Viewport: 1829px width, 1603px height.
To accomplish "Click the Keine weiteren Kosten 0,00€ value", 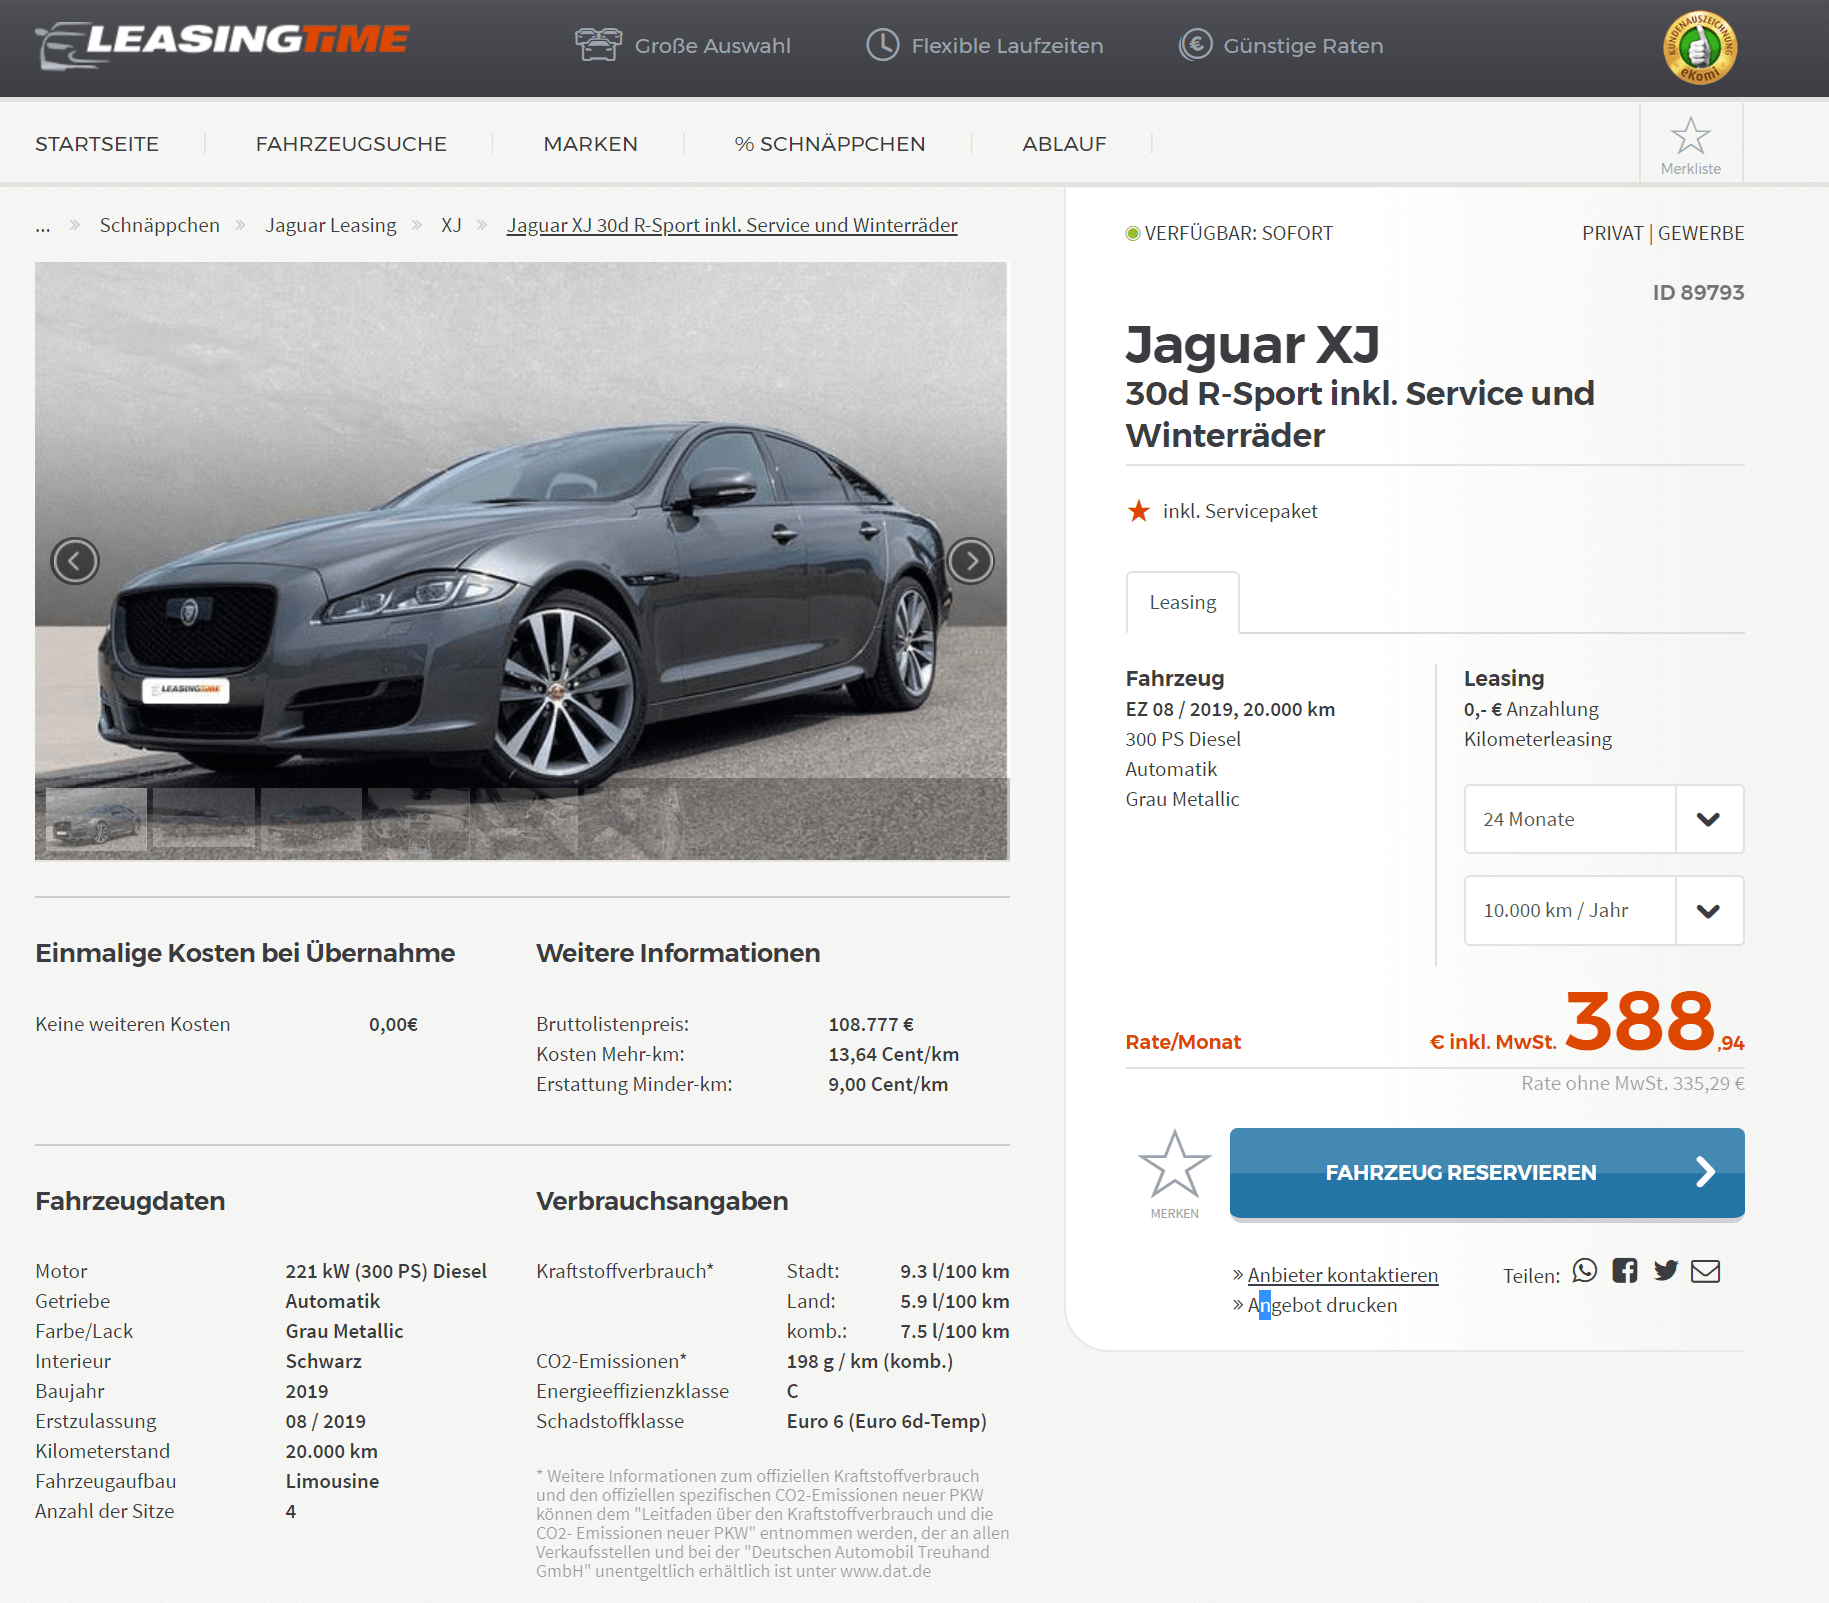I will coord(393,1024).
